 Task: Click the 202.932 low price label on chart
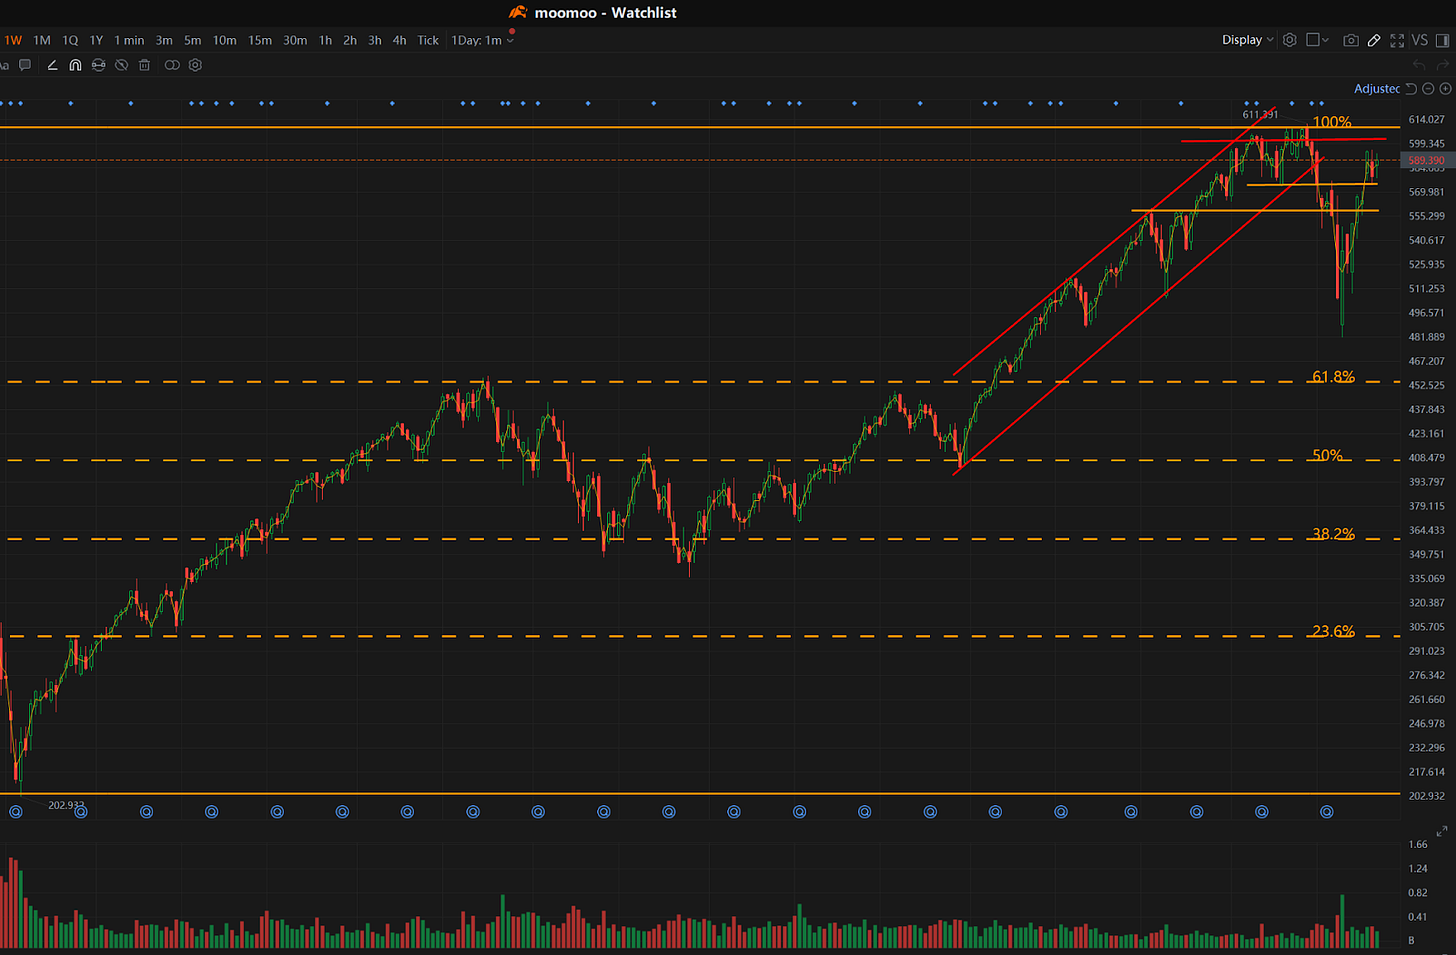(x=66, y=805)
